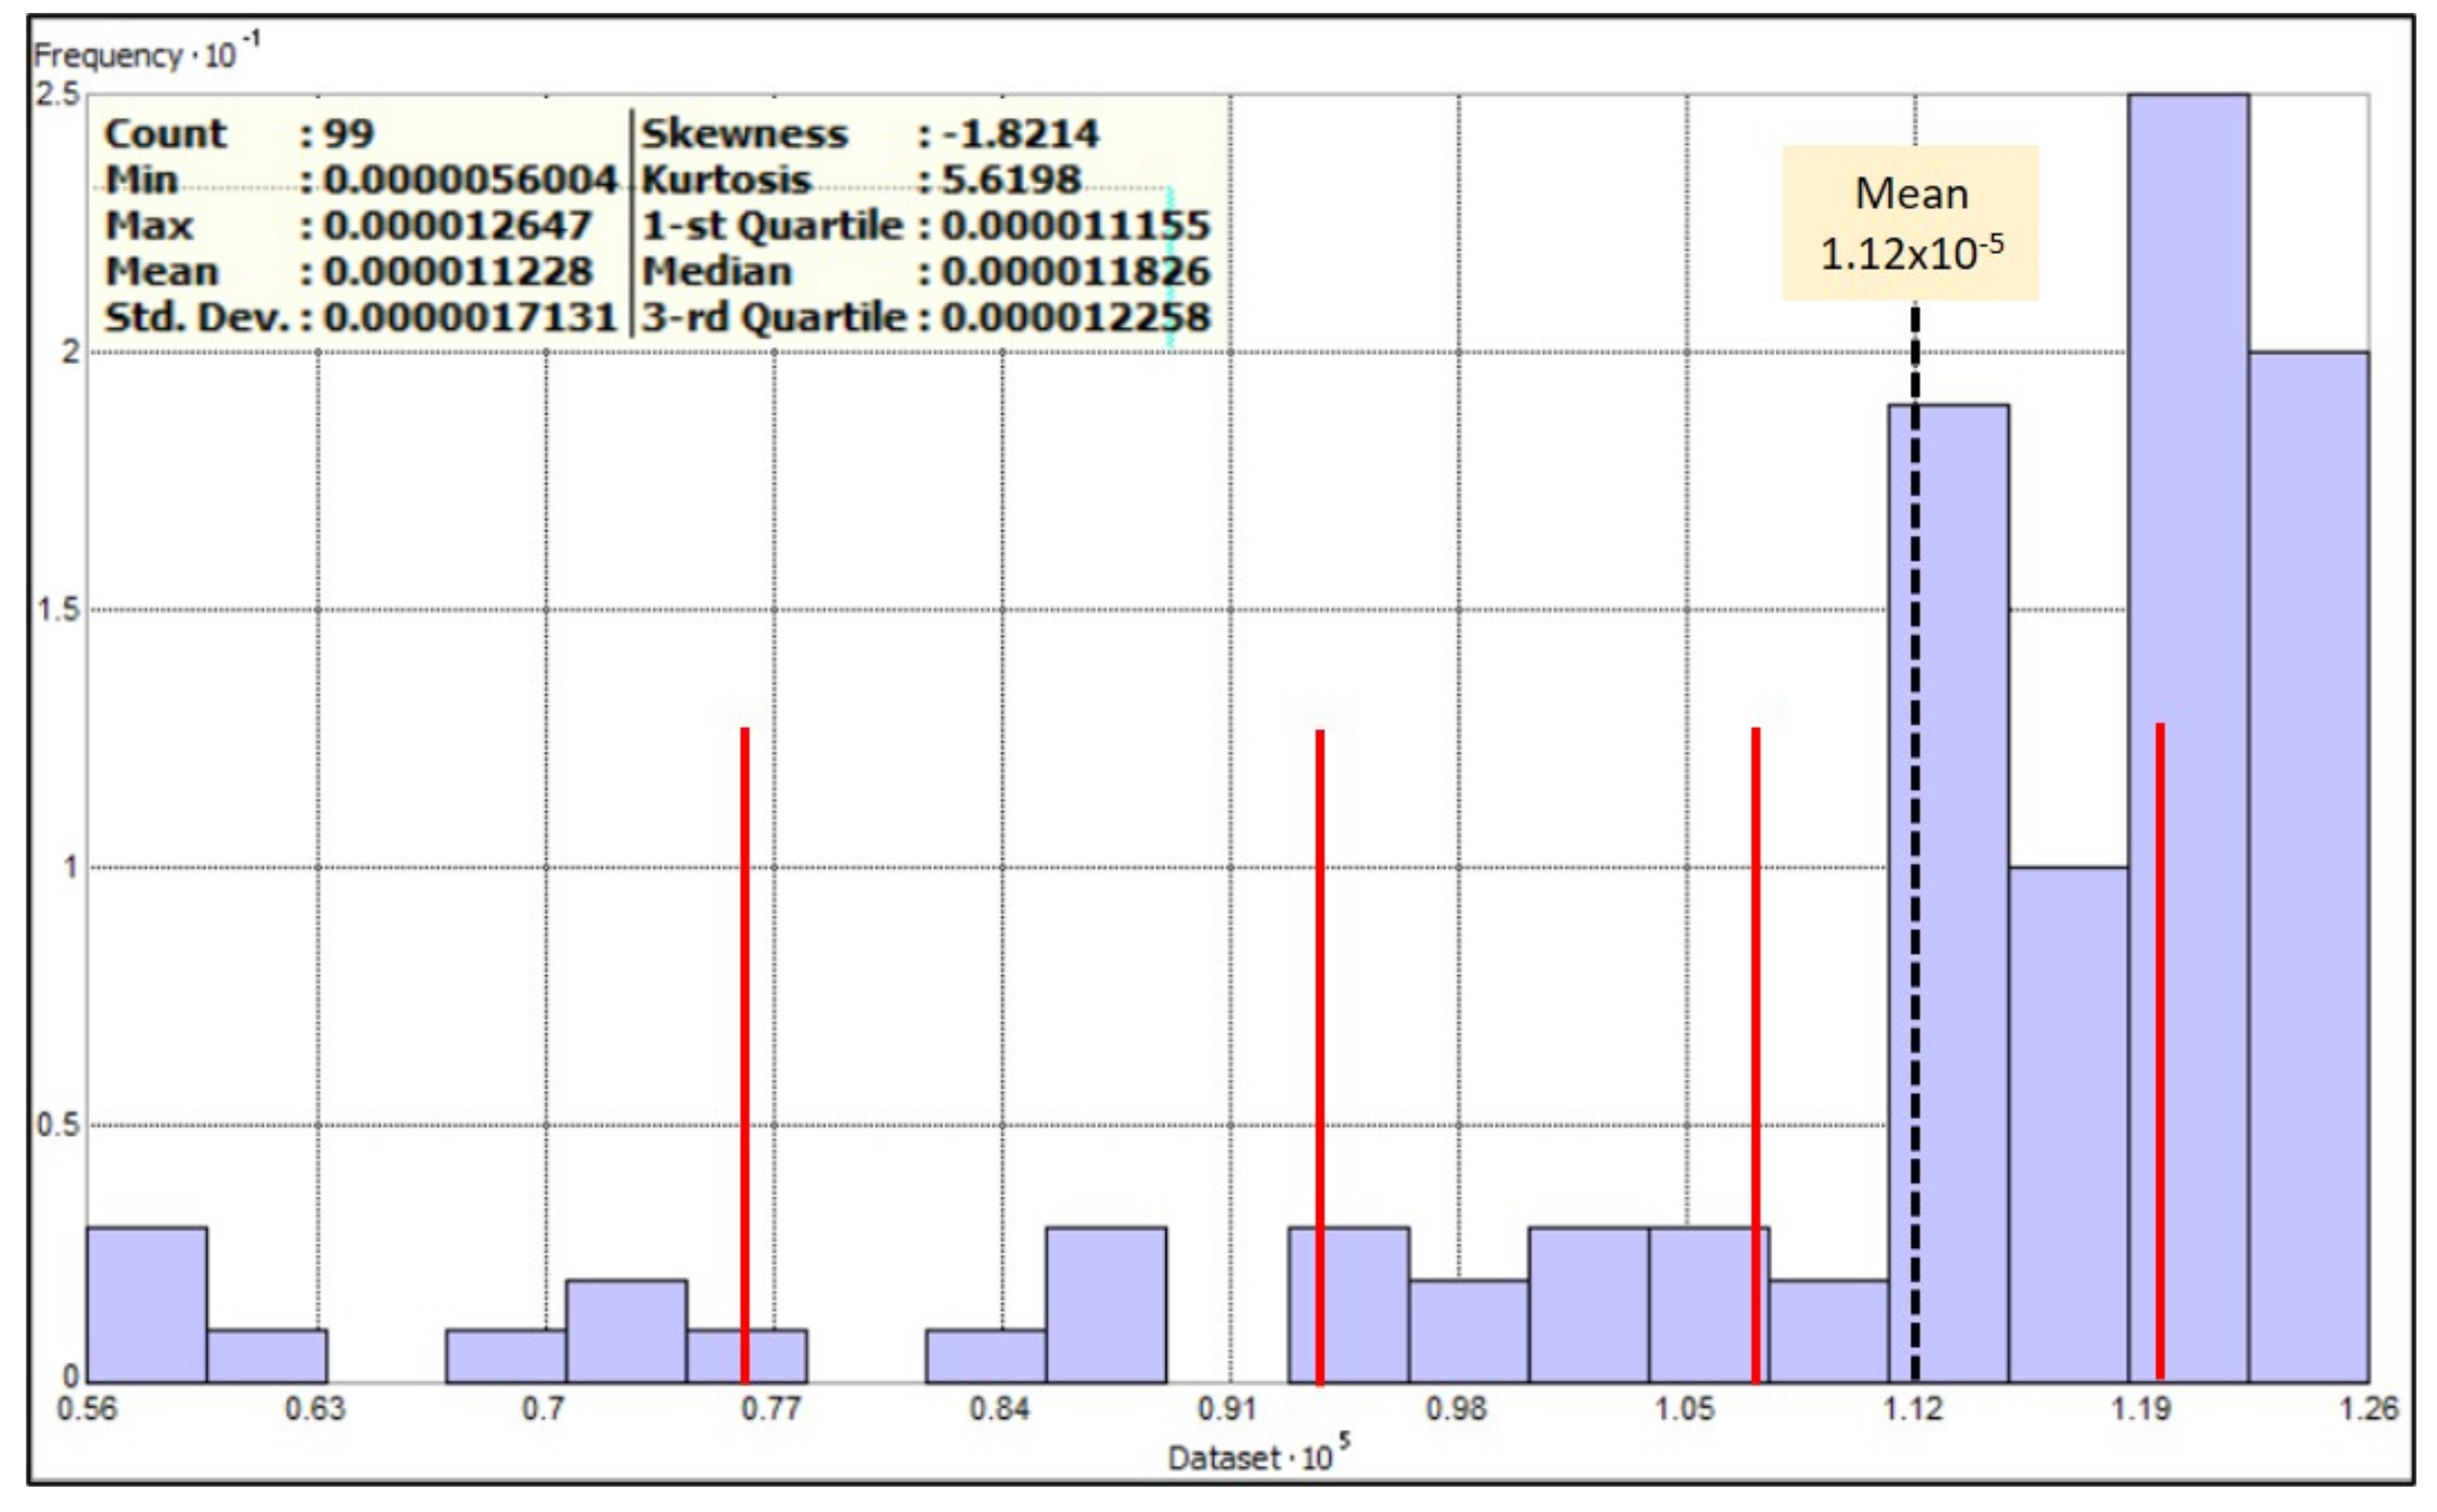Click the red vertical line near 1.19
The height and width of the screenshot is (1512, 2437).
point(2160,1000)
